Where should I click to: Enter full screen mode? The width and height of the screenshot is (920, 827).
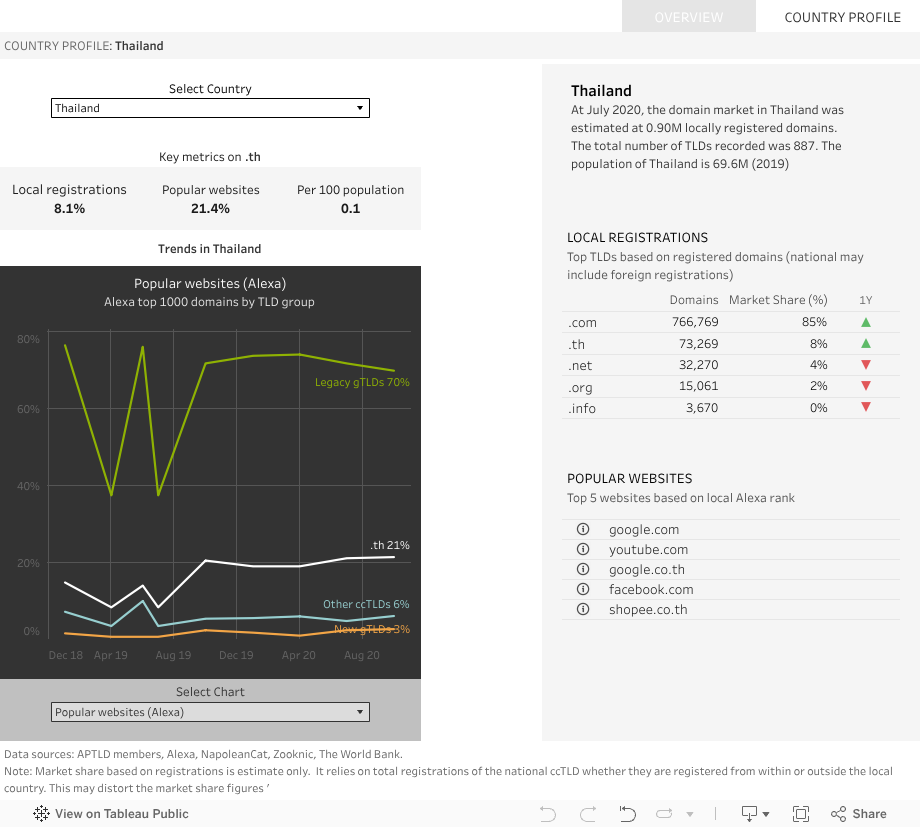[800, 814]
